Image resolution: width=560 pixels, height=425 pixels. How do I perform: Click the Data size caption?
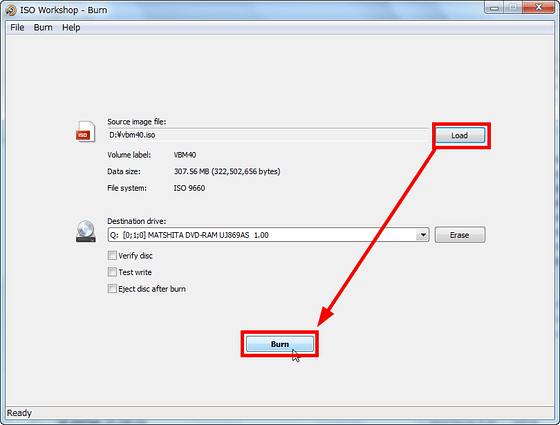coord(124,171)
